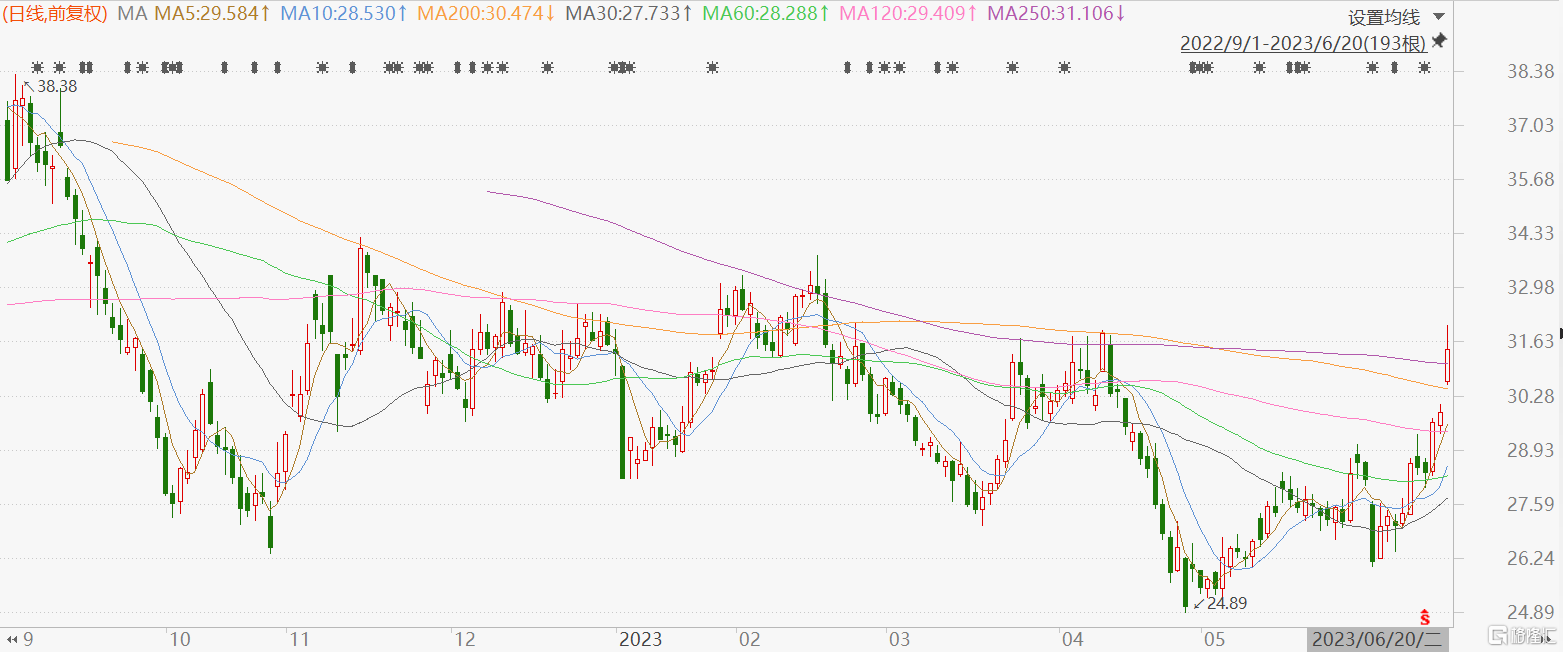Click the 03 month label on the time axis
Viewport: 1563px width, 652px height.
[899, 638]
